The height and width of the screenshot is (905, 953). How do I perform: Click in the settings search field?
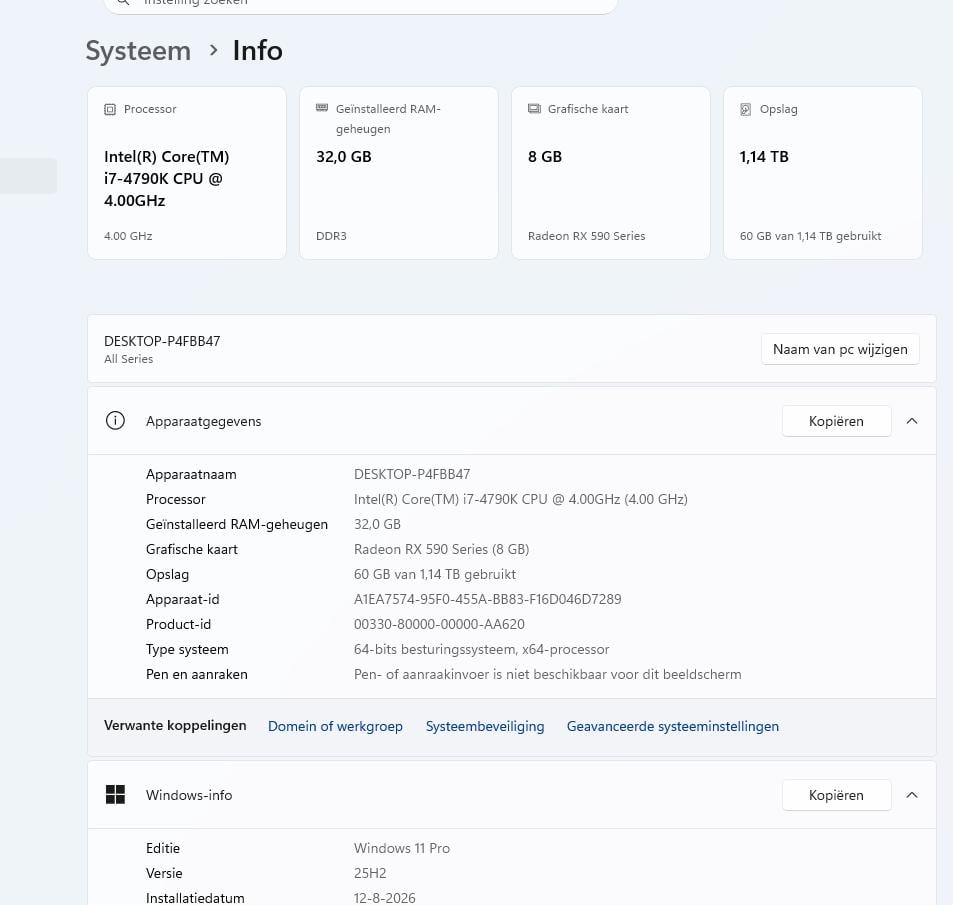(x=360, y=4)
